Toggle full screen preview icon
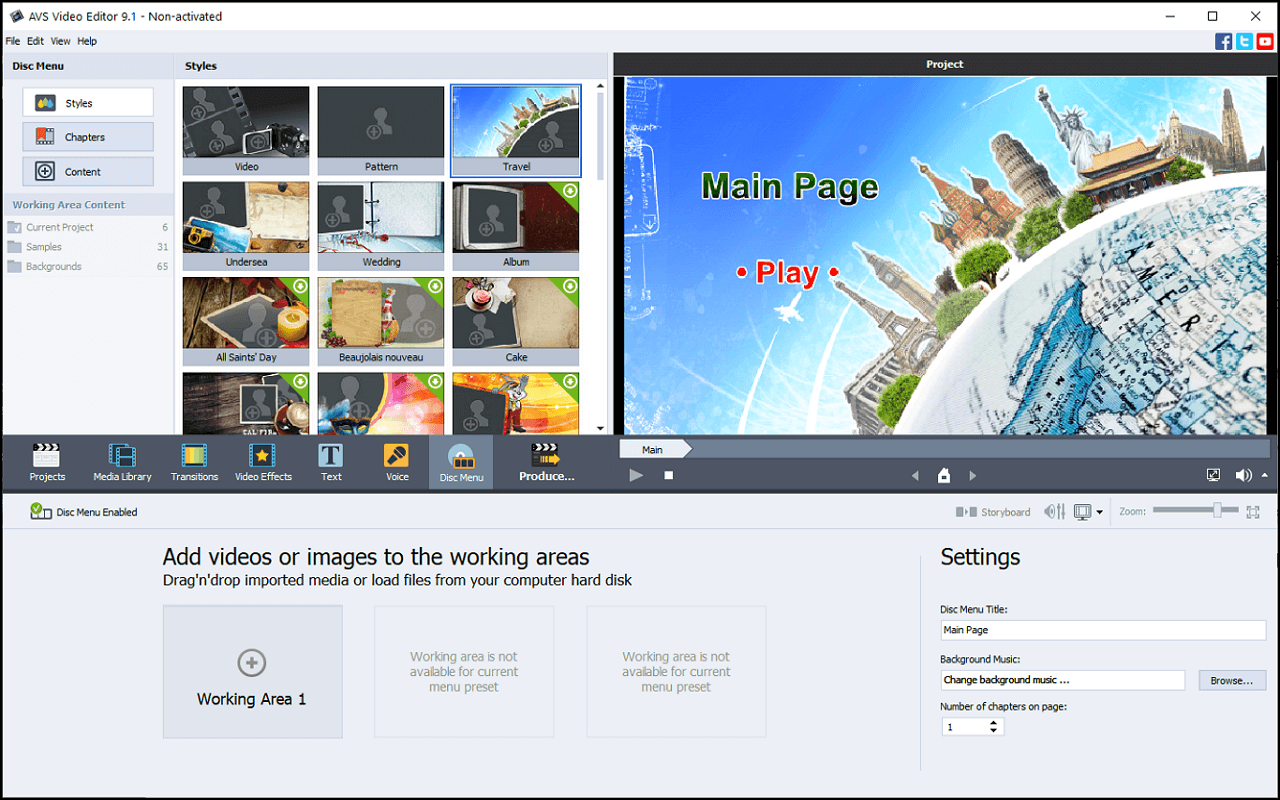The image size is (1280, 800). [1213, 476]
